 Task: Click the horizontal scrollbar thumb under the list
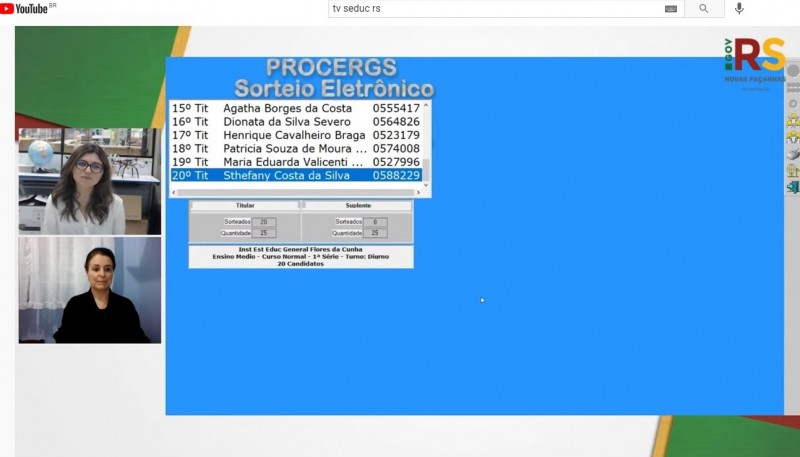coord(296,192)
